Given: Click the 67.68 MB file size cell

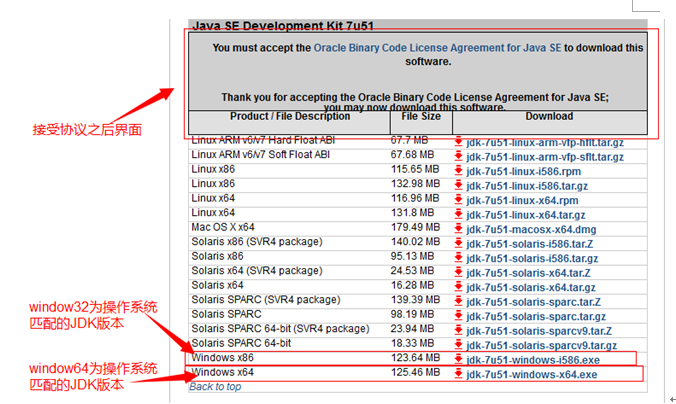Looking at the screenshot, I should (x=412, y=155).
